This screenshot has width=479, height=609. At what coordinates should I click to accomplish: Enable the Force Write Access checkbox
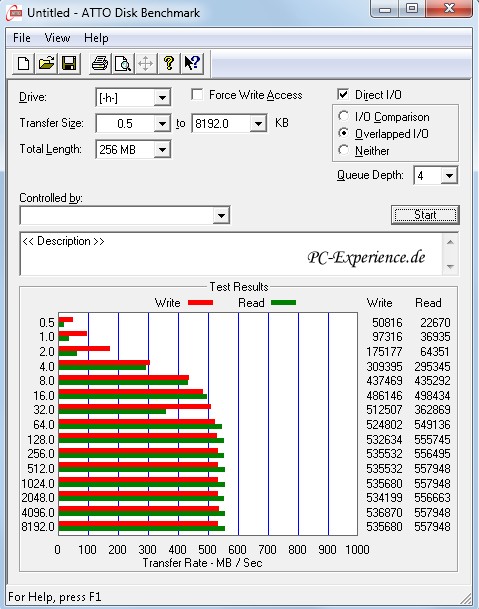[x=197, y=95]
